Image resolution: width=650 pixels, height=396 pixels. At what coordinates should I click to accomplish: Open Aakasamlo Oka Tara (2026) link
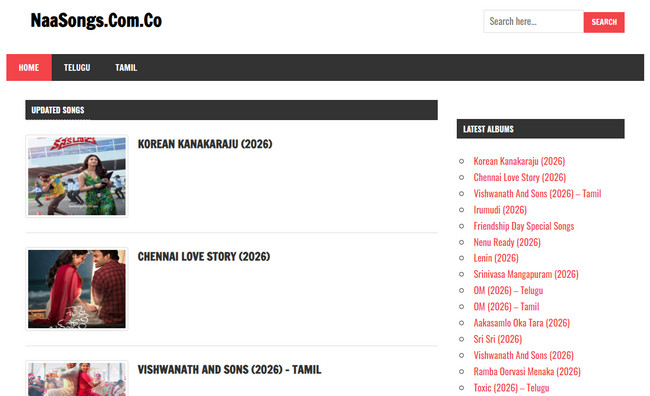tap(522, 323)
